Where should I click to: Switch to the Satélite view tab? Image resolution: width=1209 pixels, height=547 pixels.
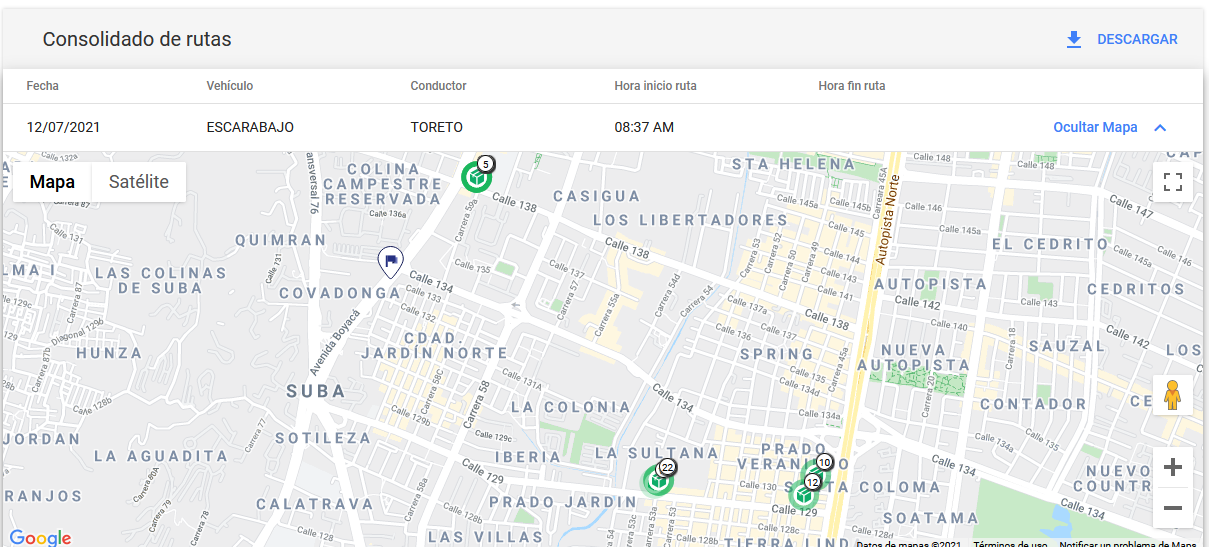click(x=139, y=182)
